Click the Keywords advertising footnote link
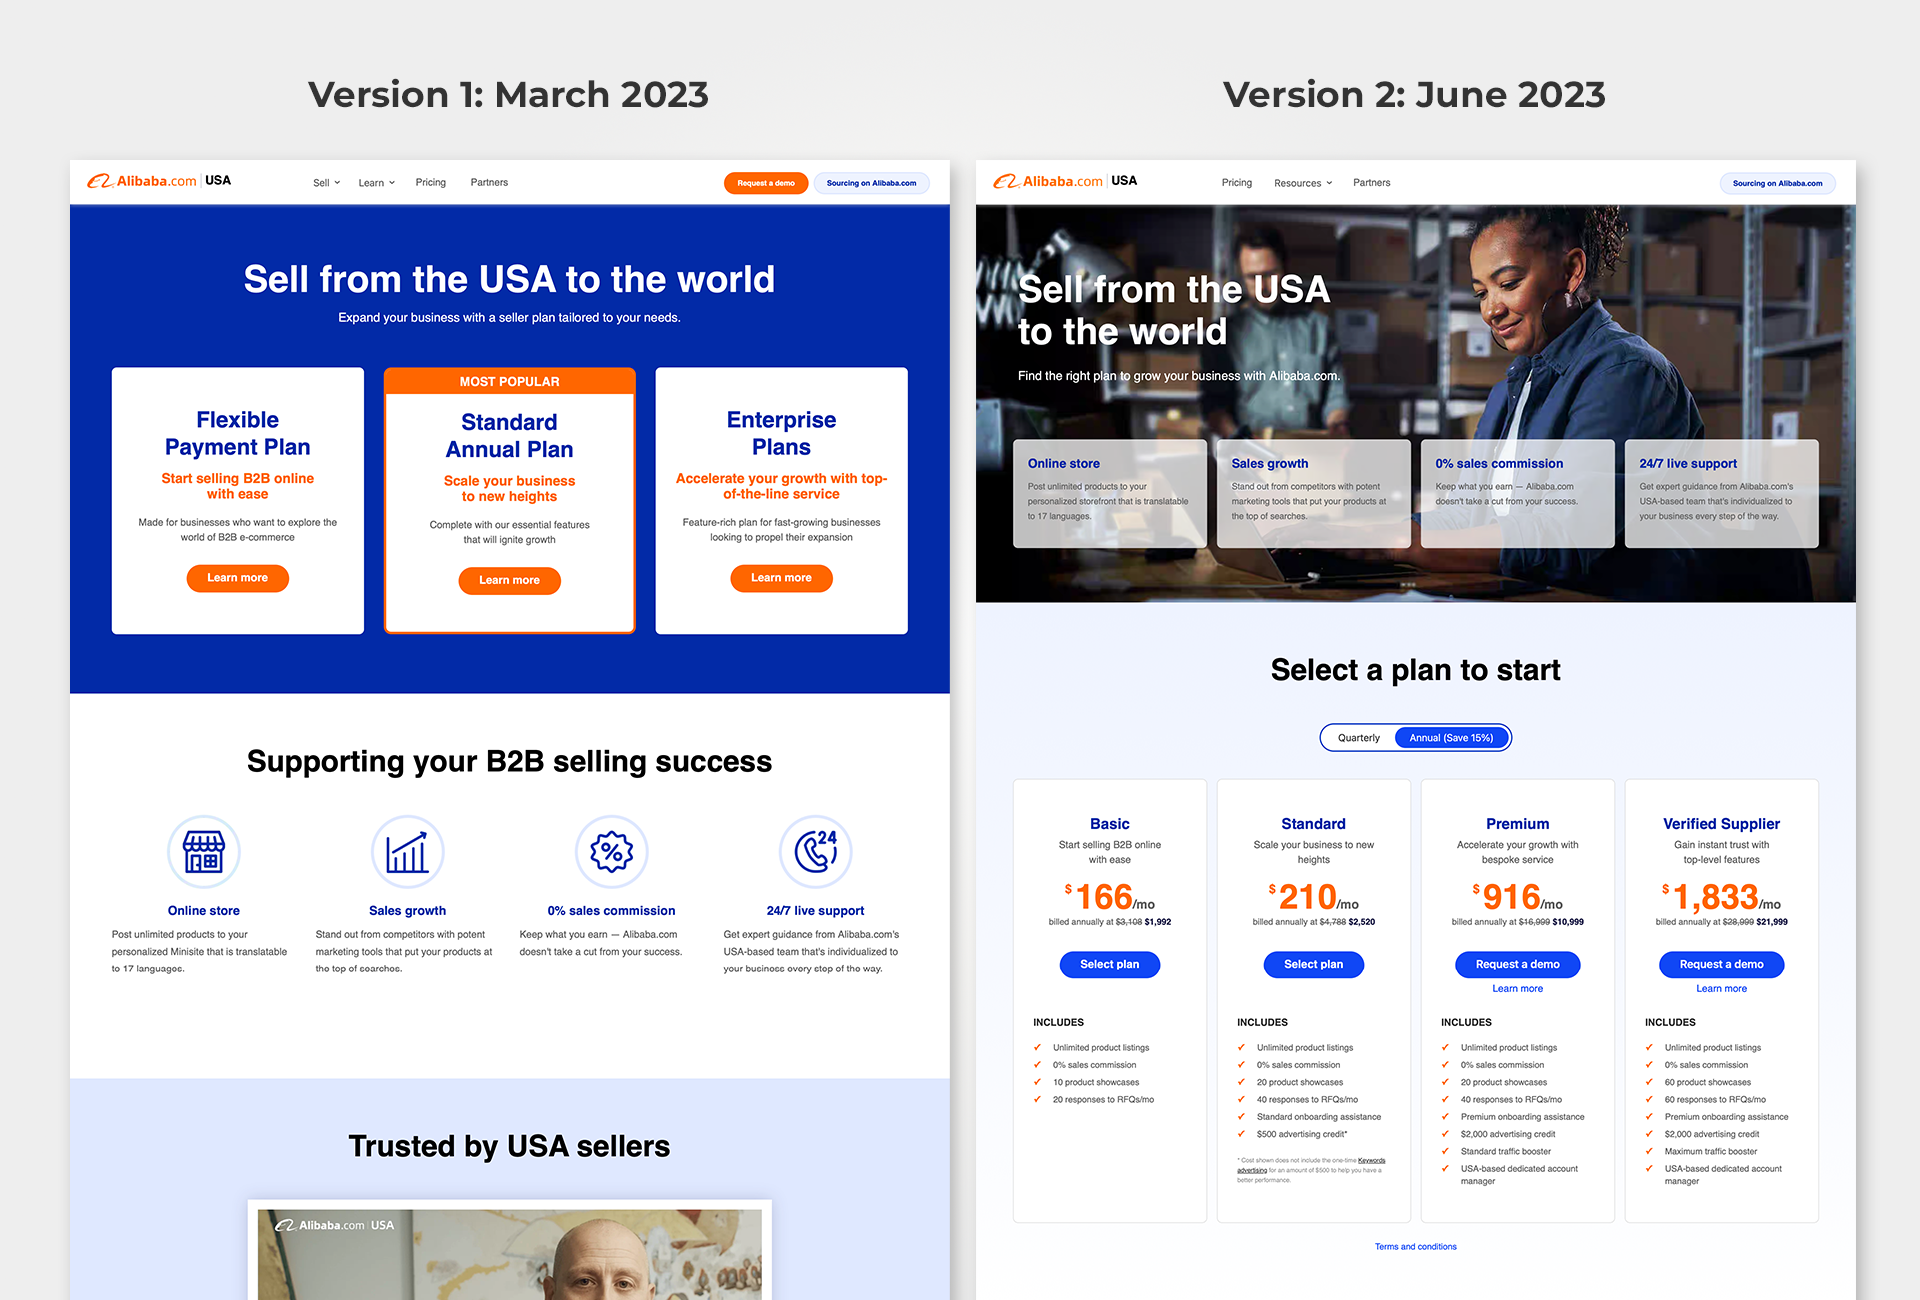 point(1372,1161)
